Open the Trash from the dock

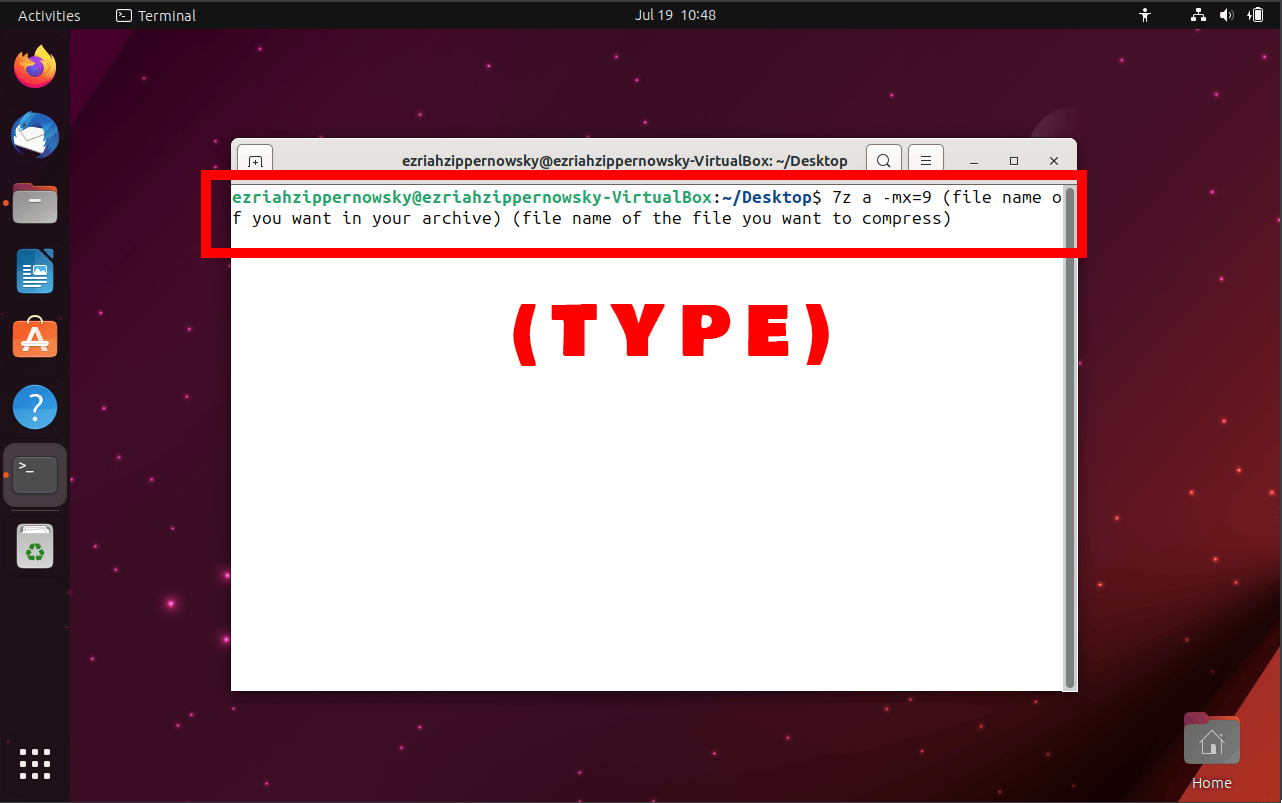(35, 546)
